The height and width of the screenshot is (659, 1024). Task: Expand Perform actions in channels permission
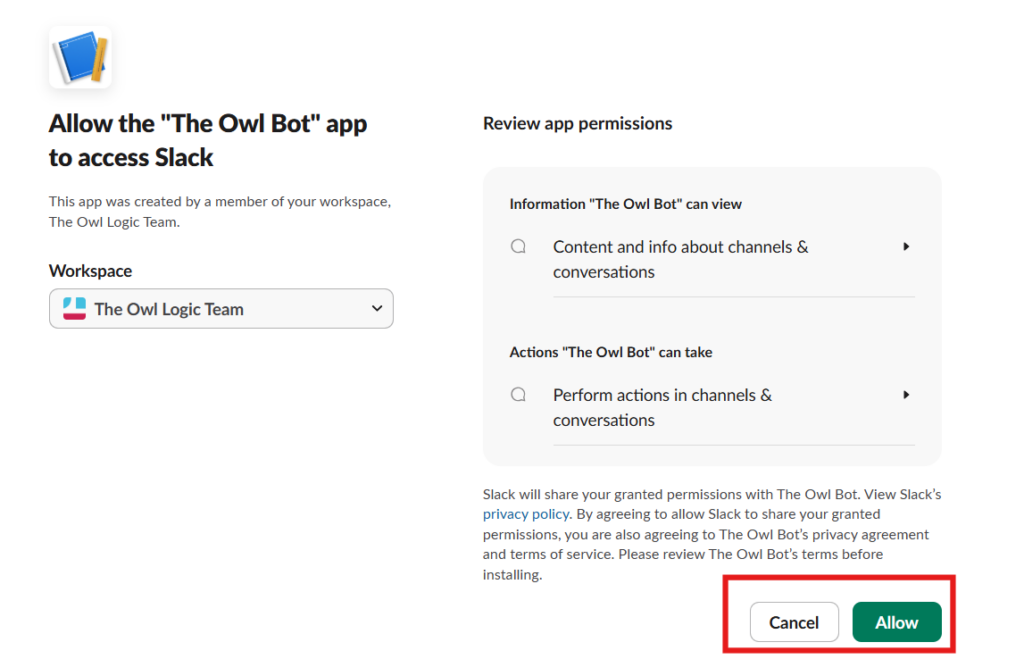pyautogui.click(x=662, y=407)
